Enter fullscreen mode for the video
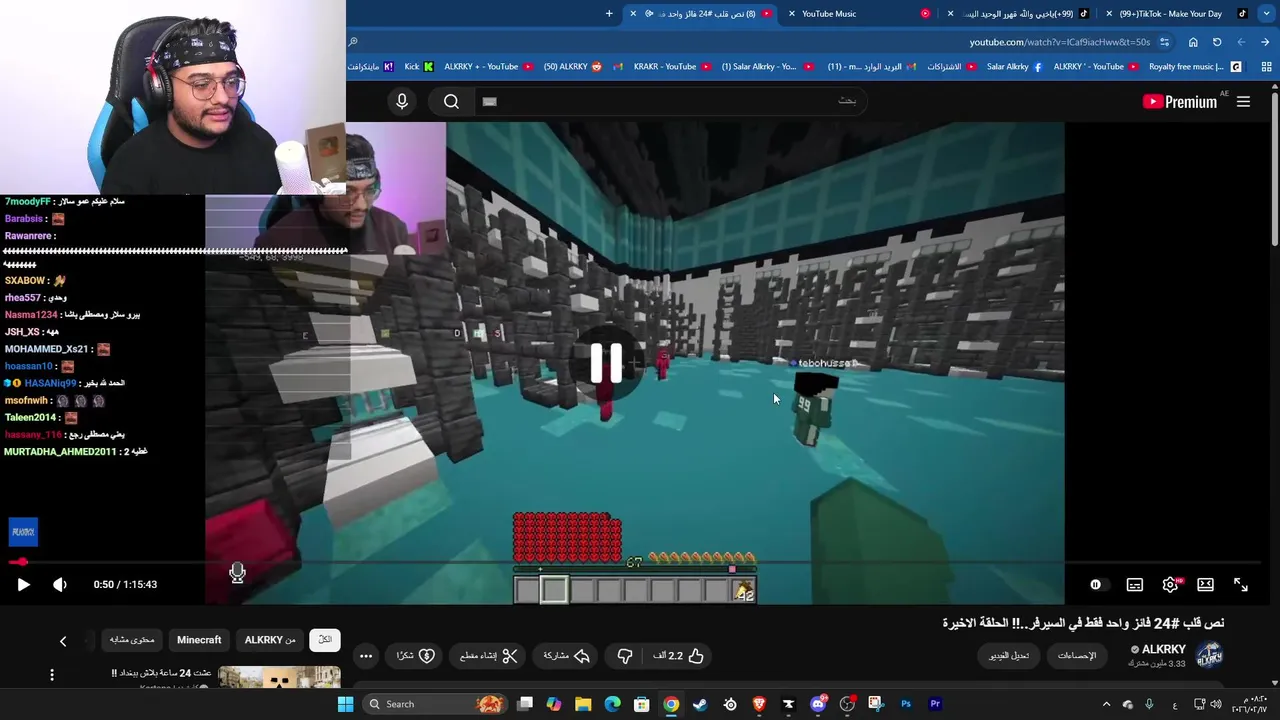This screenshot has width=1280, height=720. click(x=1241, y=585)
